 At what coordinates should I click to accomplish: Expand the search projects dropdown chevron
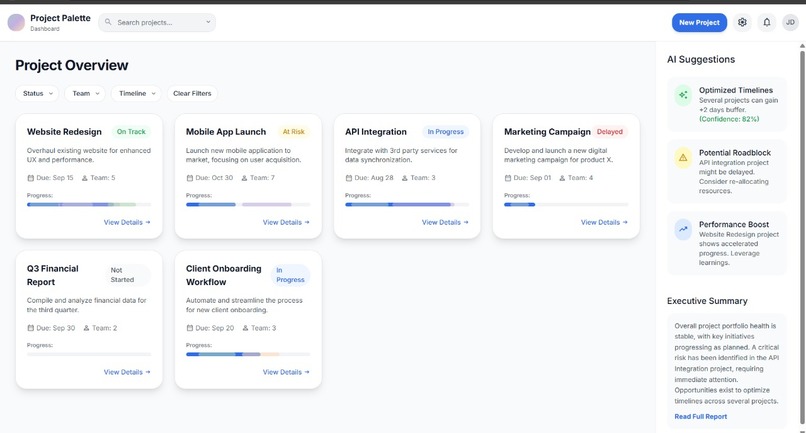point(208,22)
